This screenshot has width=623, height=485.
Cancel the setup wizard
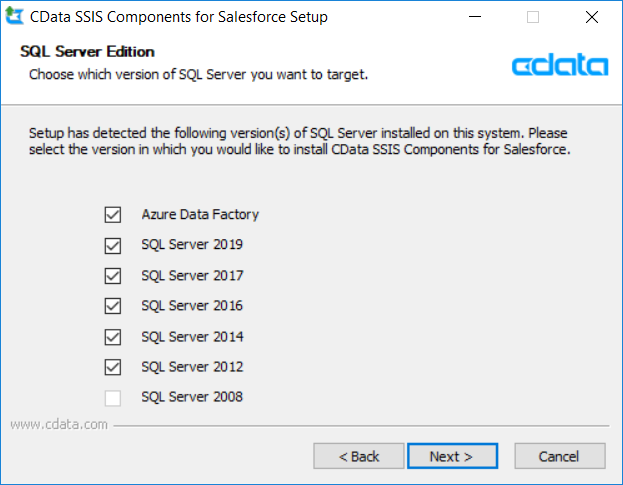(x=559, y=456)
